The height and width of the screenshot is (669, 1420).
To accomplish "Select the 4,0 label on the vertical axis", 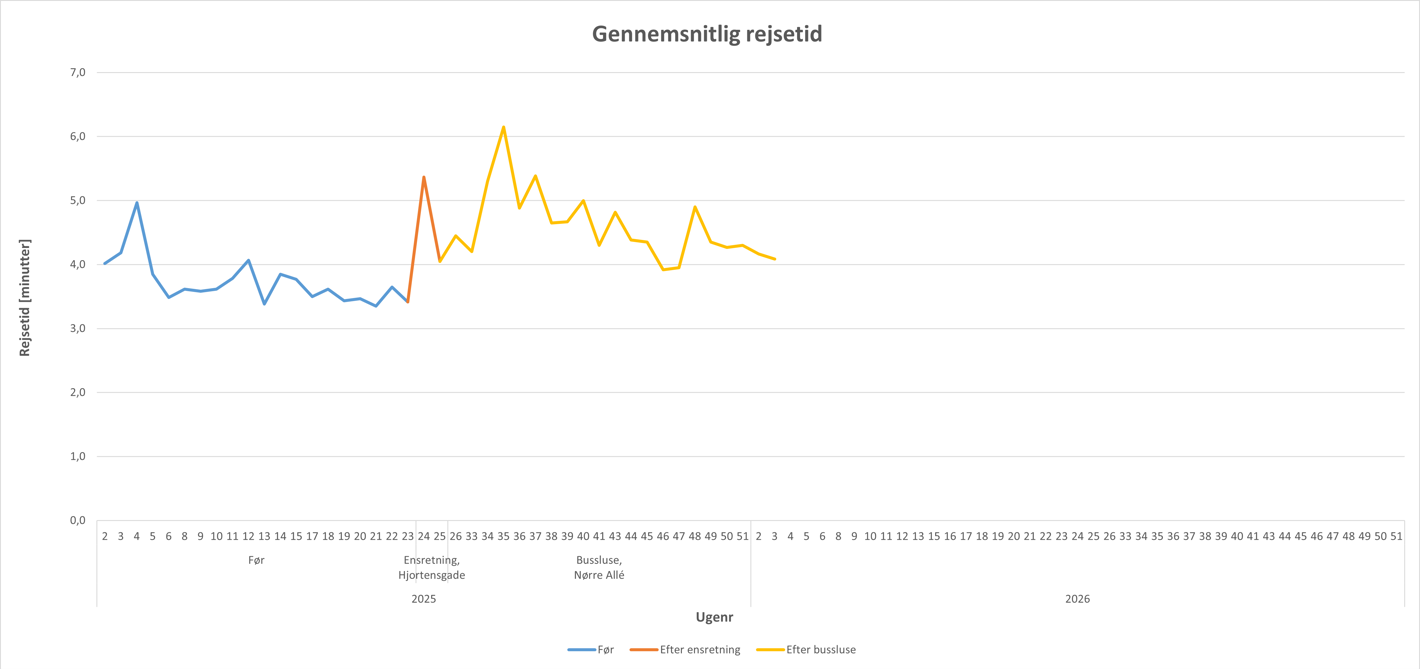I will point(78,265).
